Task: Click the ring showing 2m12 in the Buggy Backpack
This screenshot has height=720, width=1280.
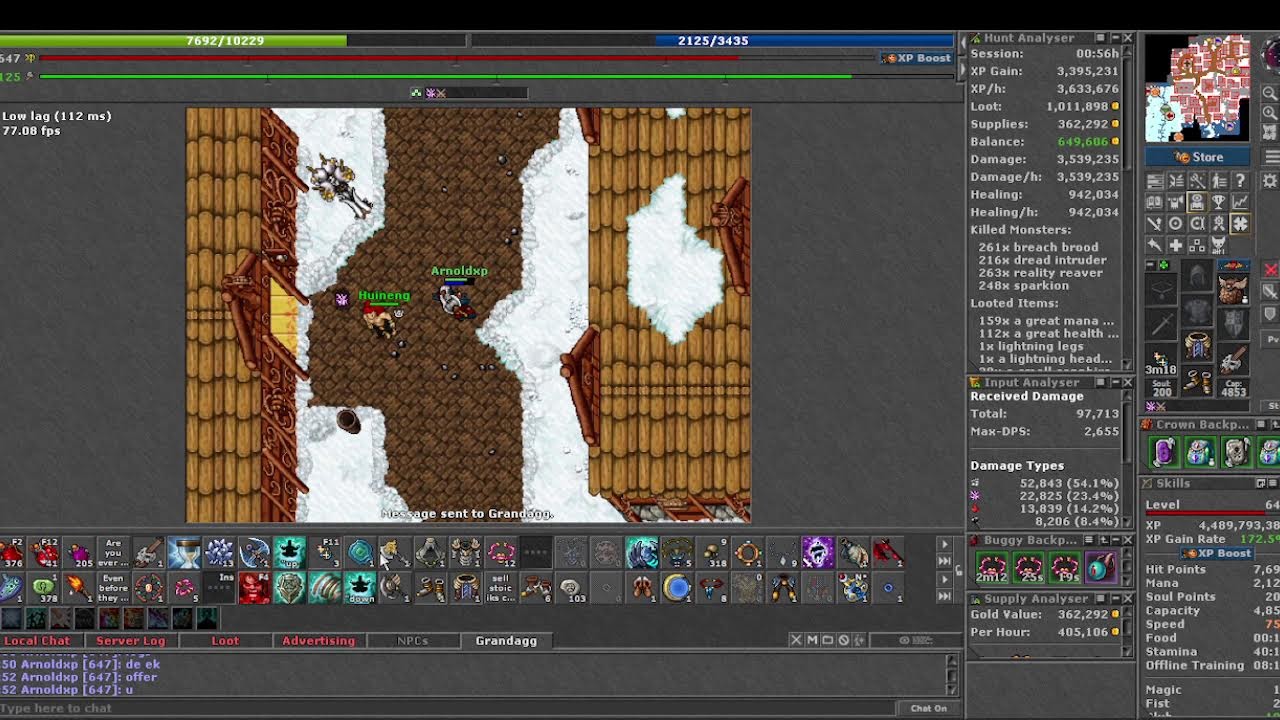Action: 991,567
